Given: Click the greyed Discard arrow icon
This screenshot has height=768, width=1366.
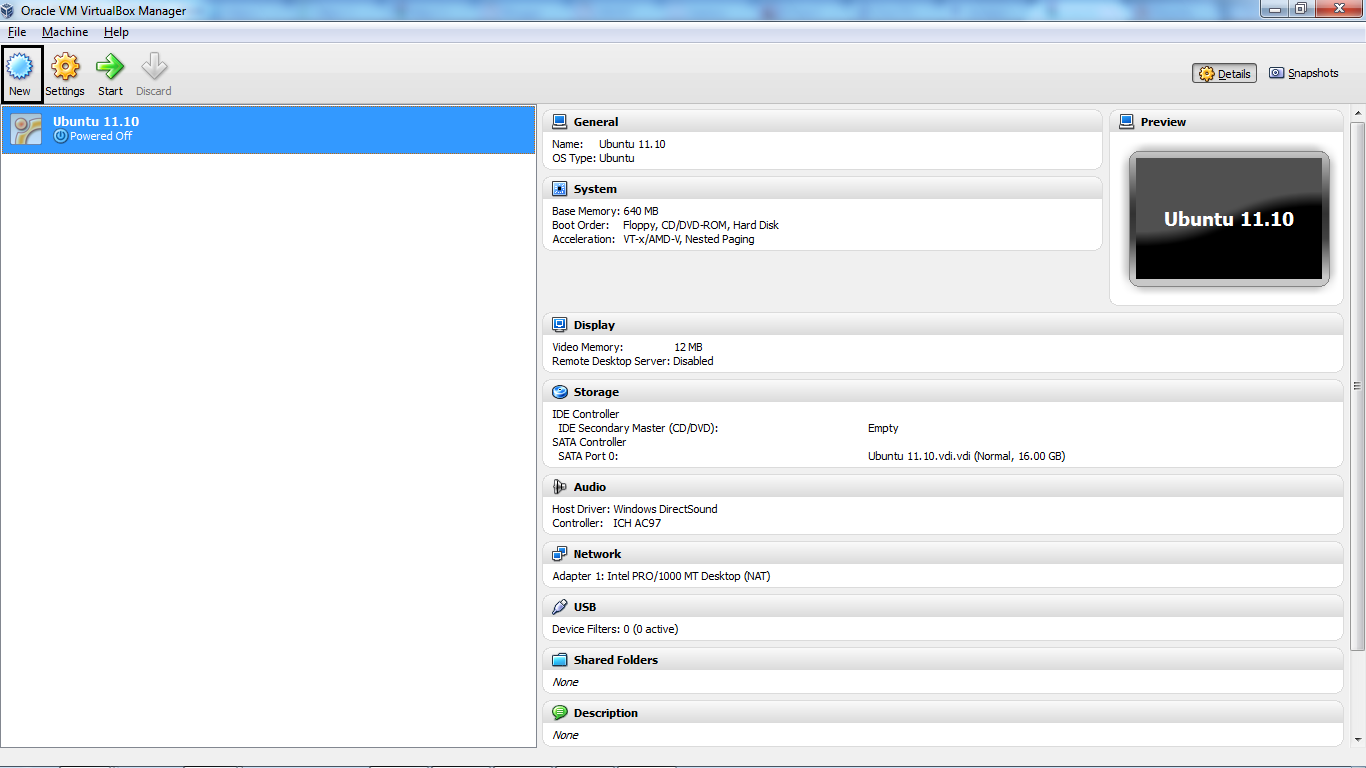Looking at the screenshot, I should 154,67.
